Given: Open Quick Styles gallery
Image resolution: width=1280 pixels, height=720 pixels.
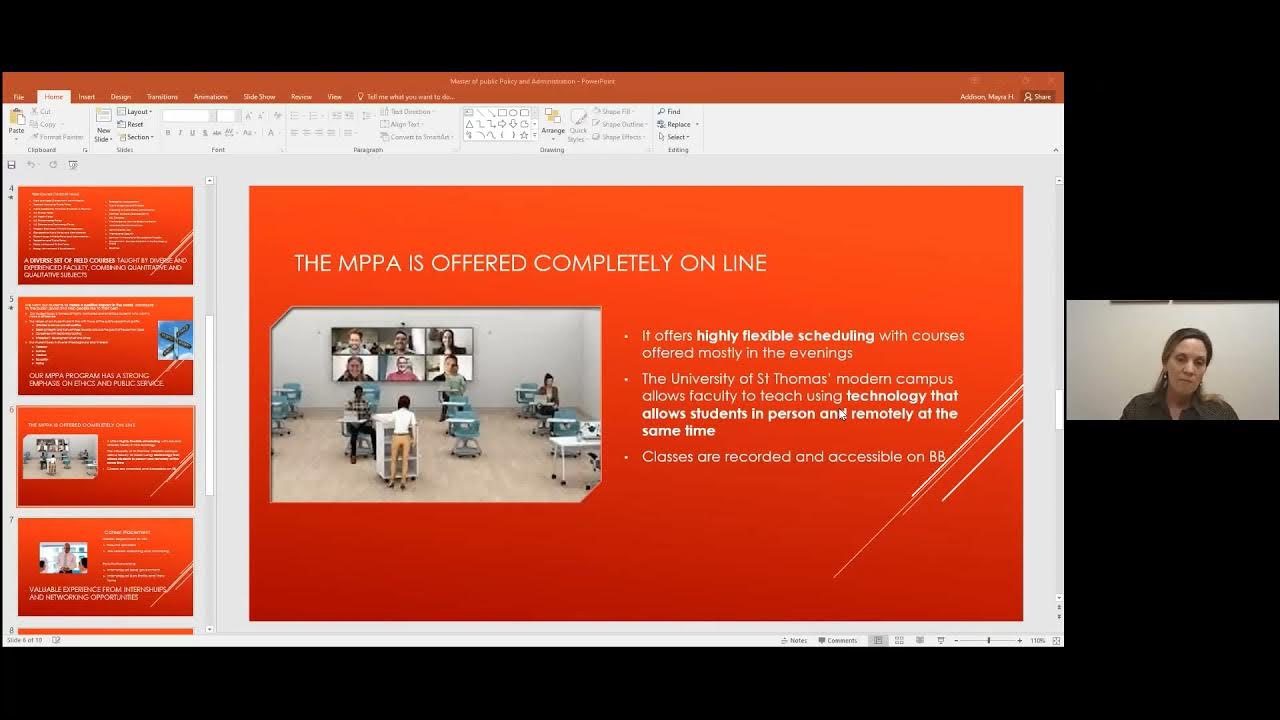Looking at the screenshot, I should point(578,124).
